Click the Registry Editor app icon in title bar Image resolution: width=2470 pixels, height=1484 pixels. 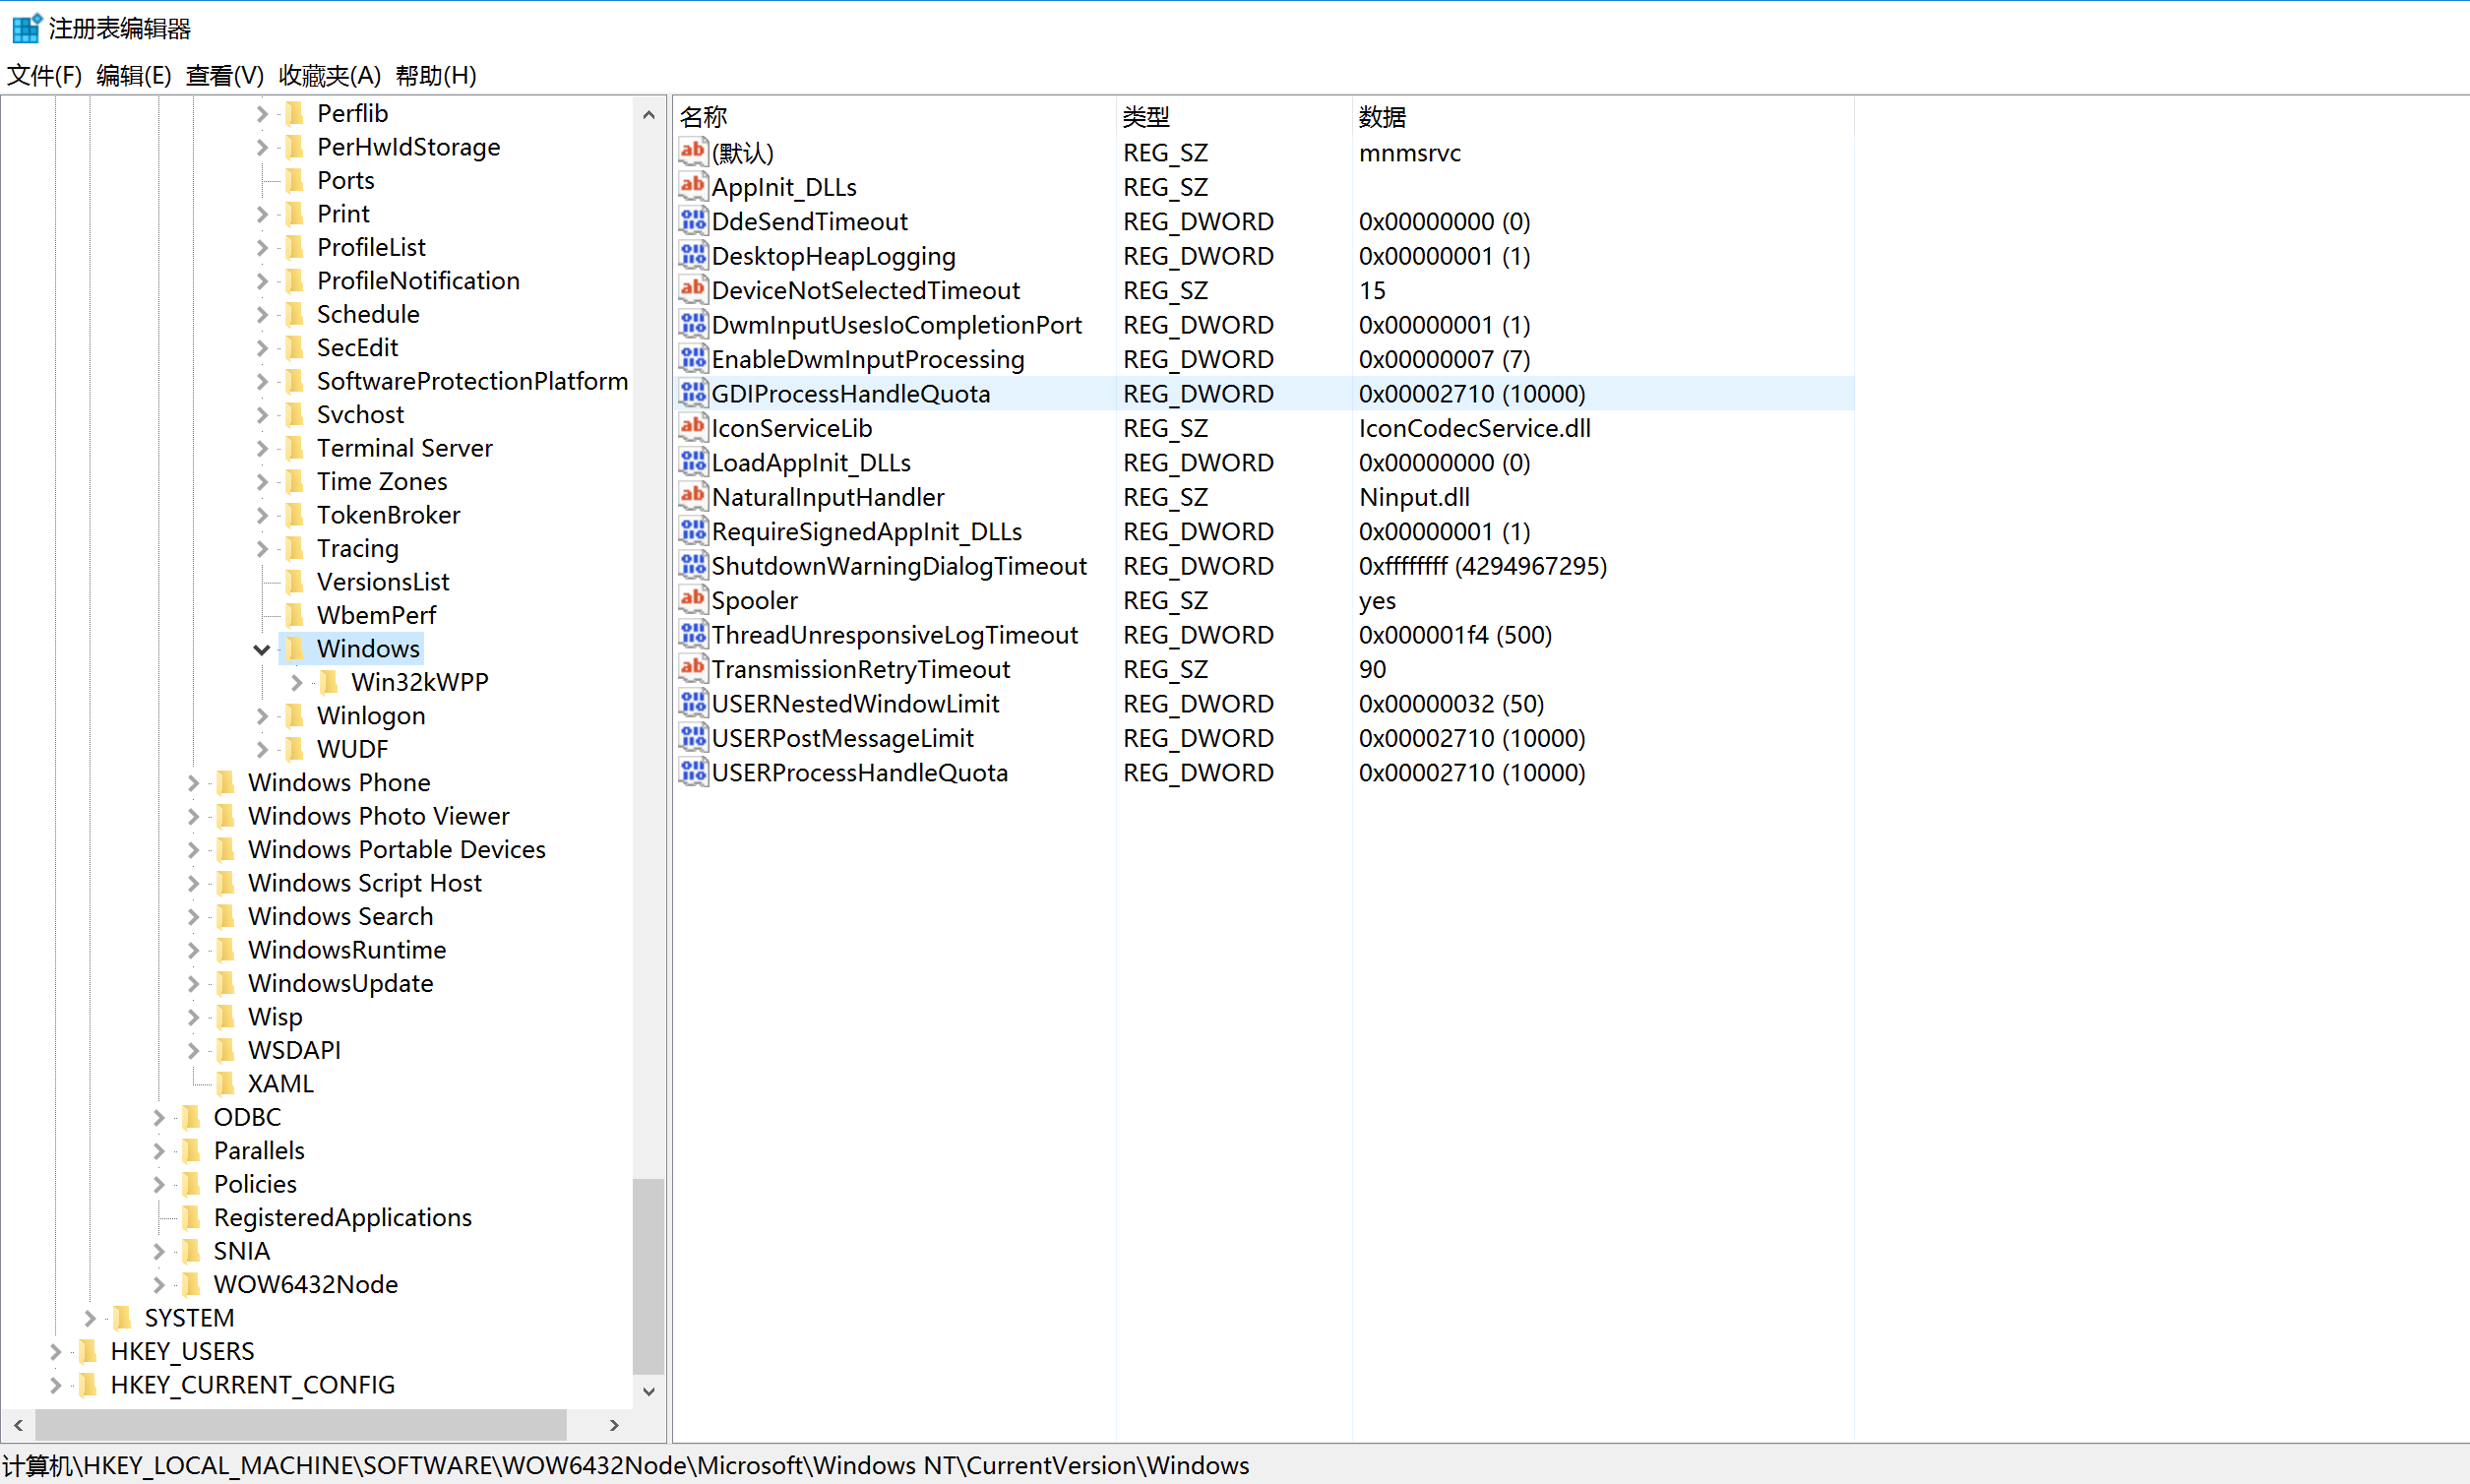click(26, 28)
